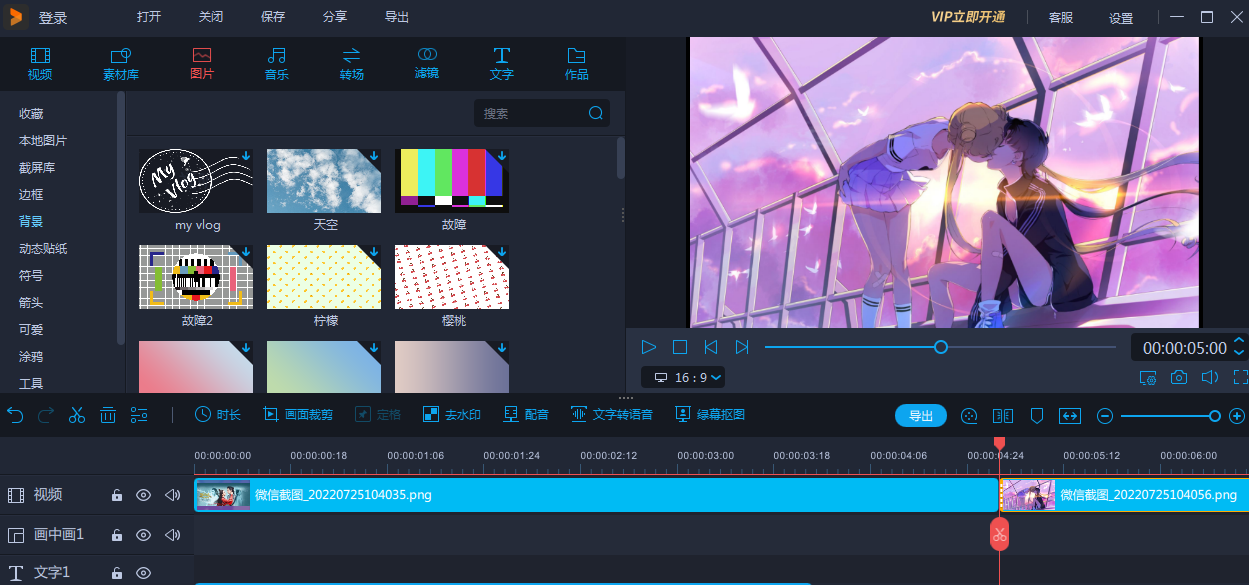Open the 绿幕抠图 green screen tool
The height and width of the screenshot is (585, 1249).
pyautogui.click(x=710, y=414)
